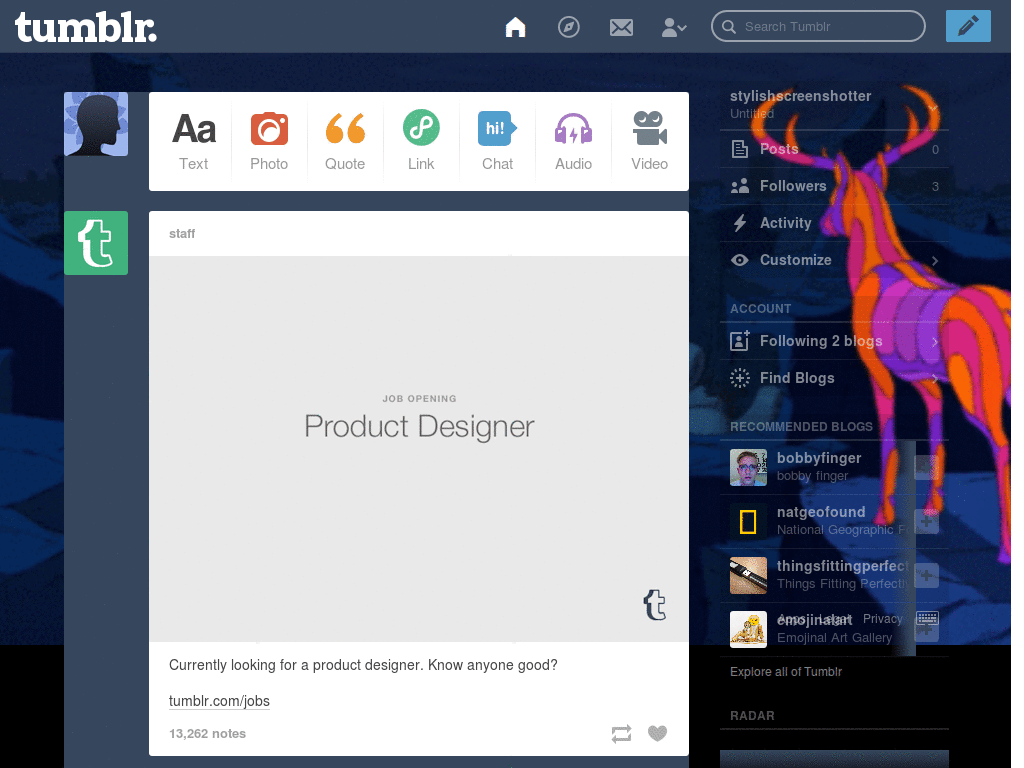Screen dimensions: 1024x768
Task: Click Explore all of Tumblr
Action: tap(786, 671)
